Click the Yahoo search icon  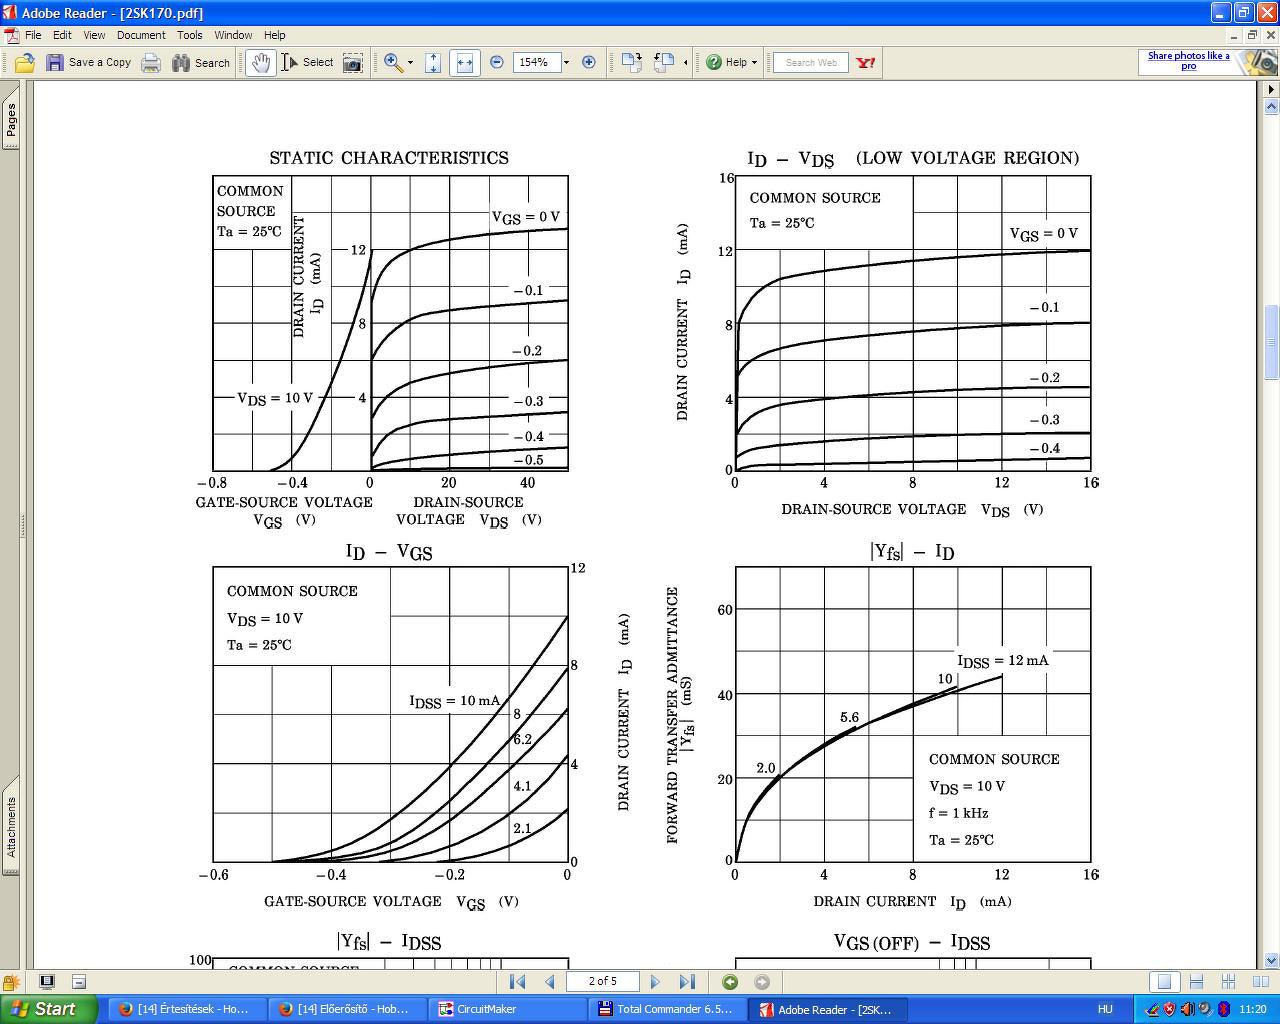(866, 63)
